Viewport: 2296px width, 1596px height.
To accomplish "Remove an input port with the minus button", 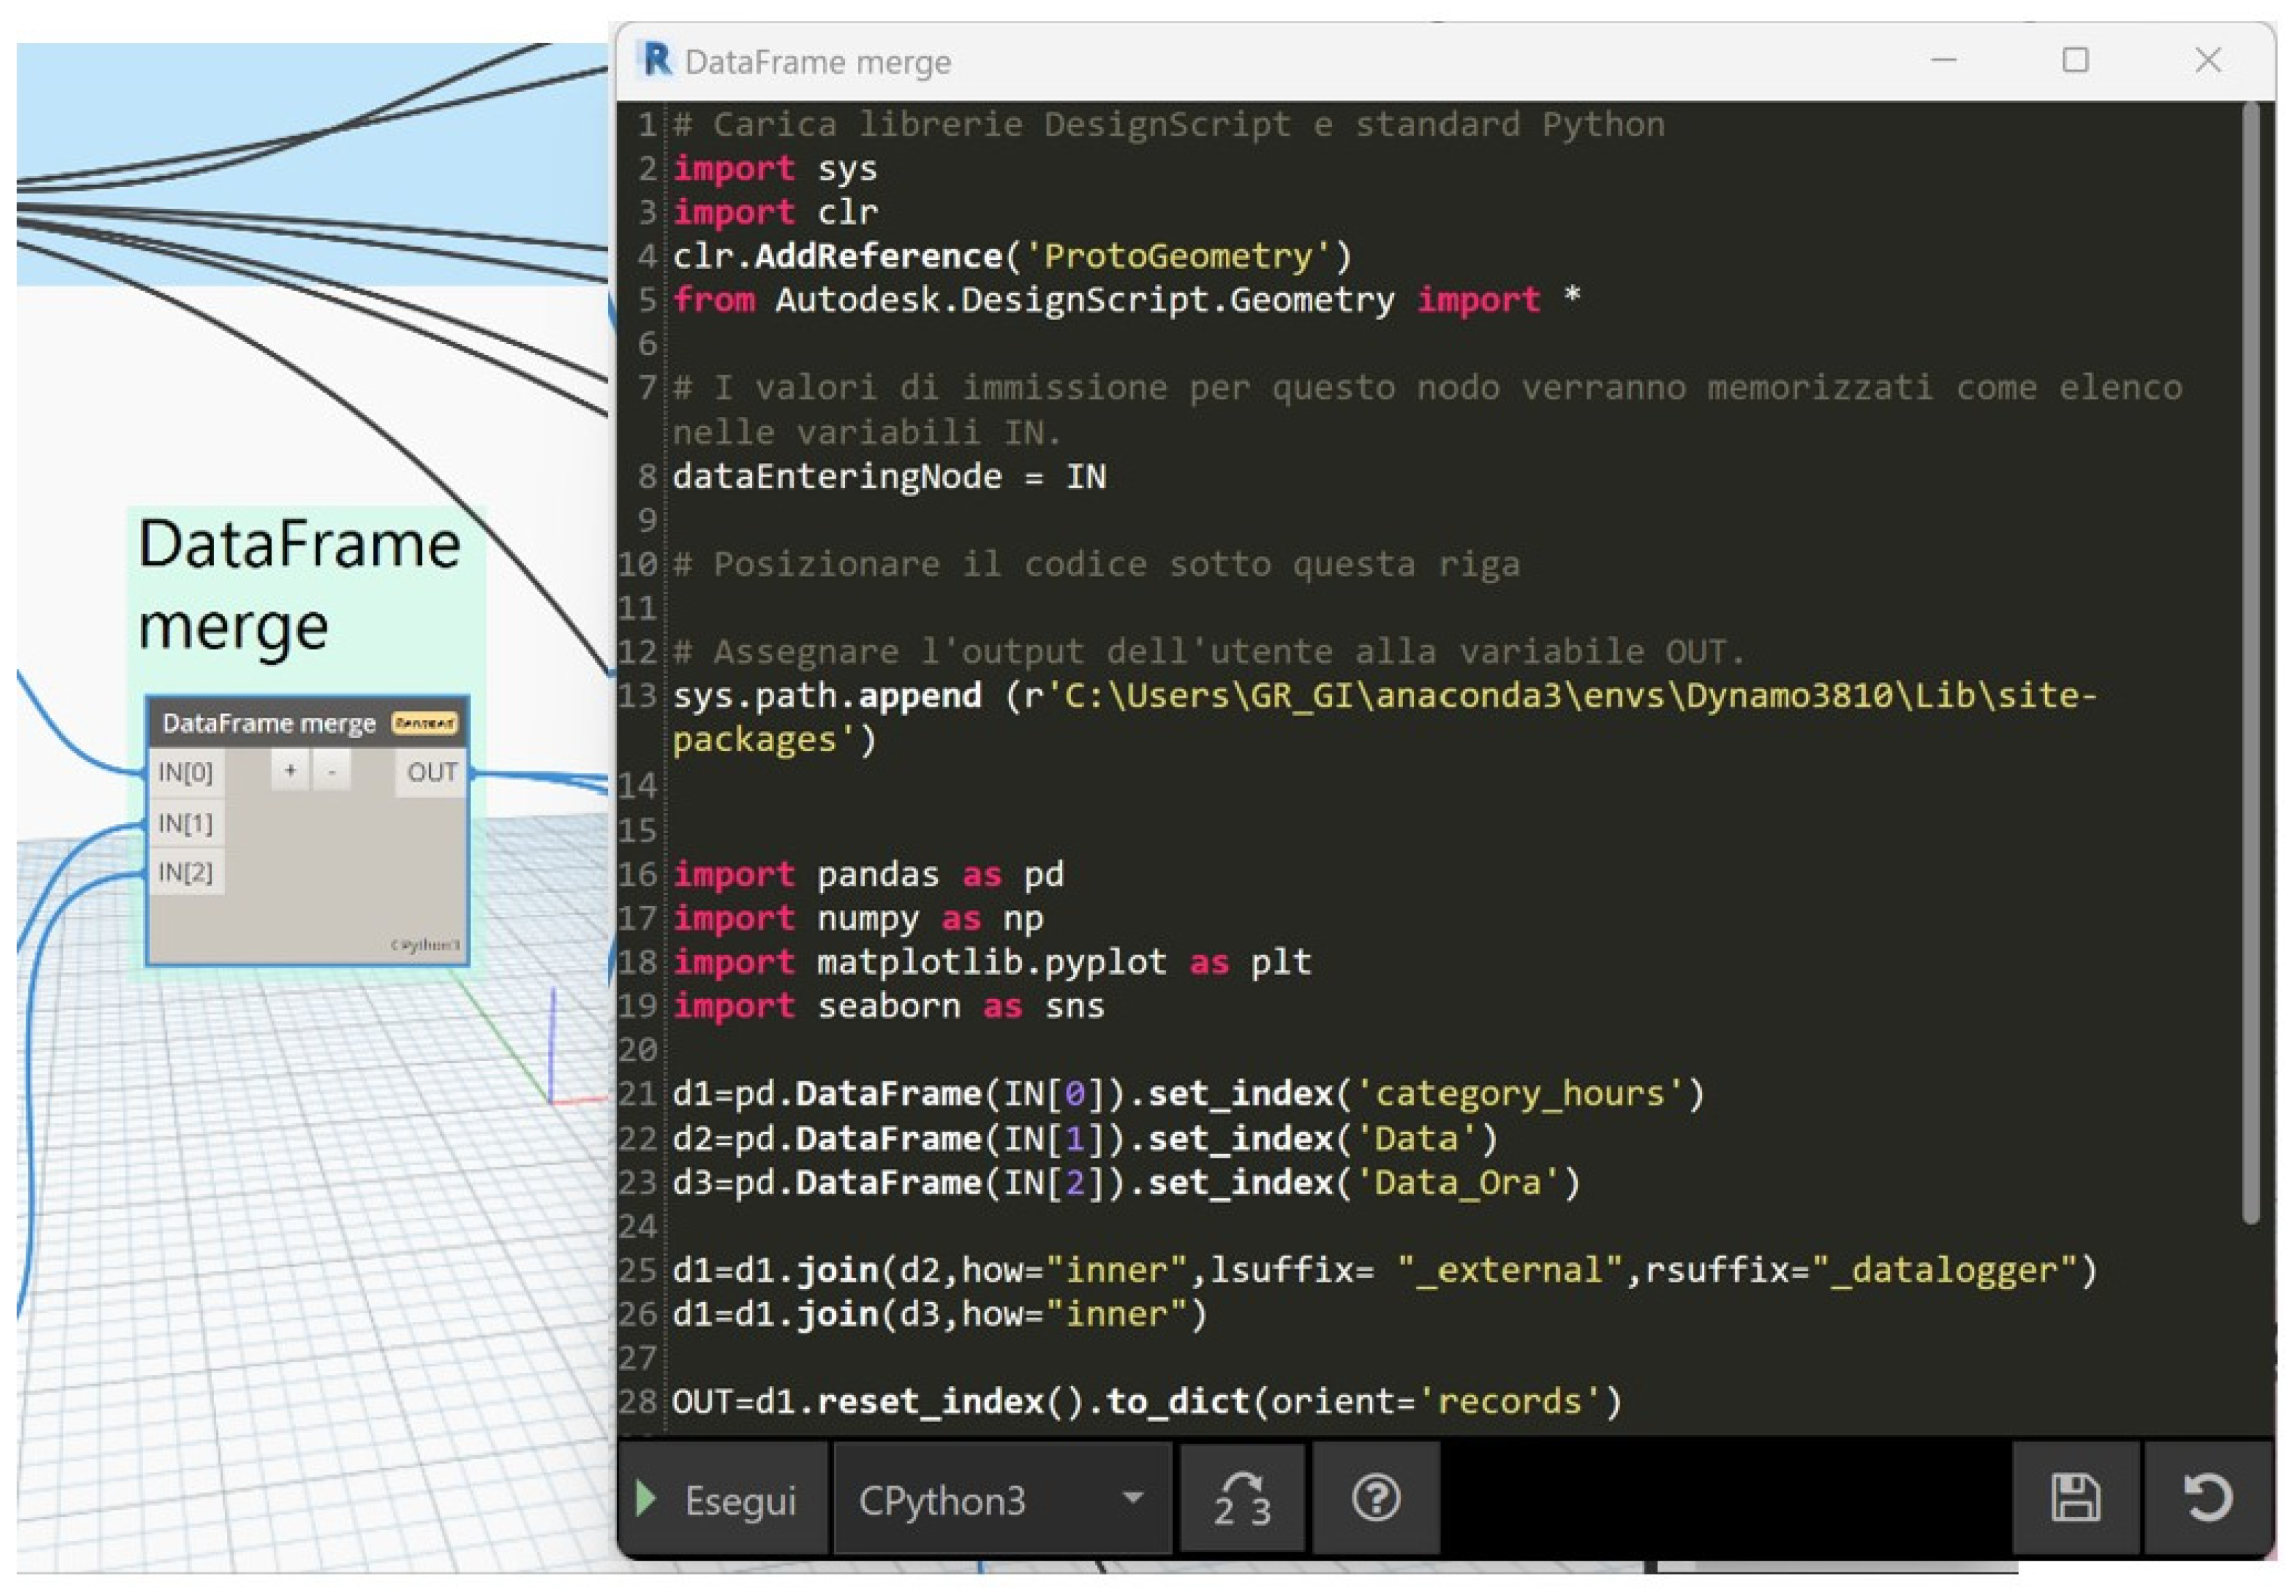I will (332, 771).
